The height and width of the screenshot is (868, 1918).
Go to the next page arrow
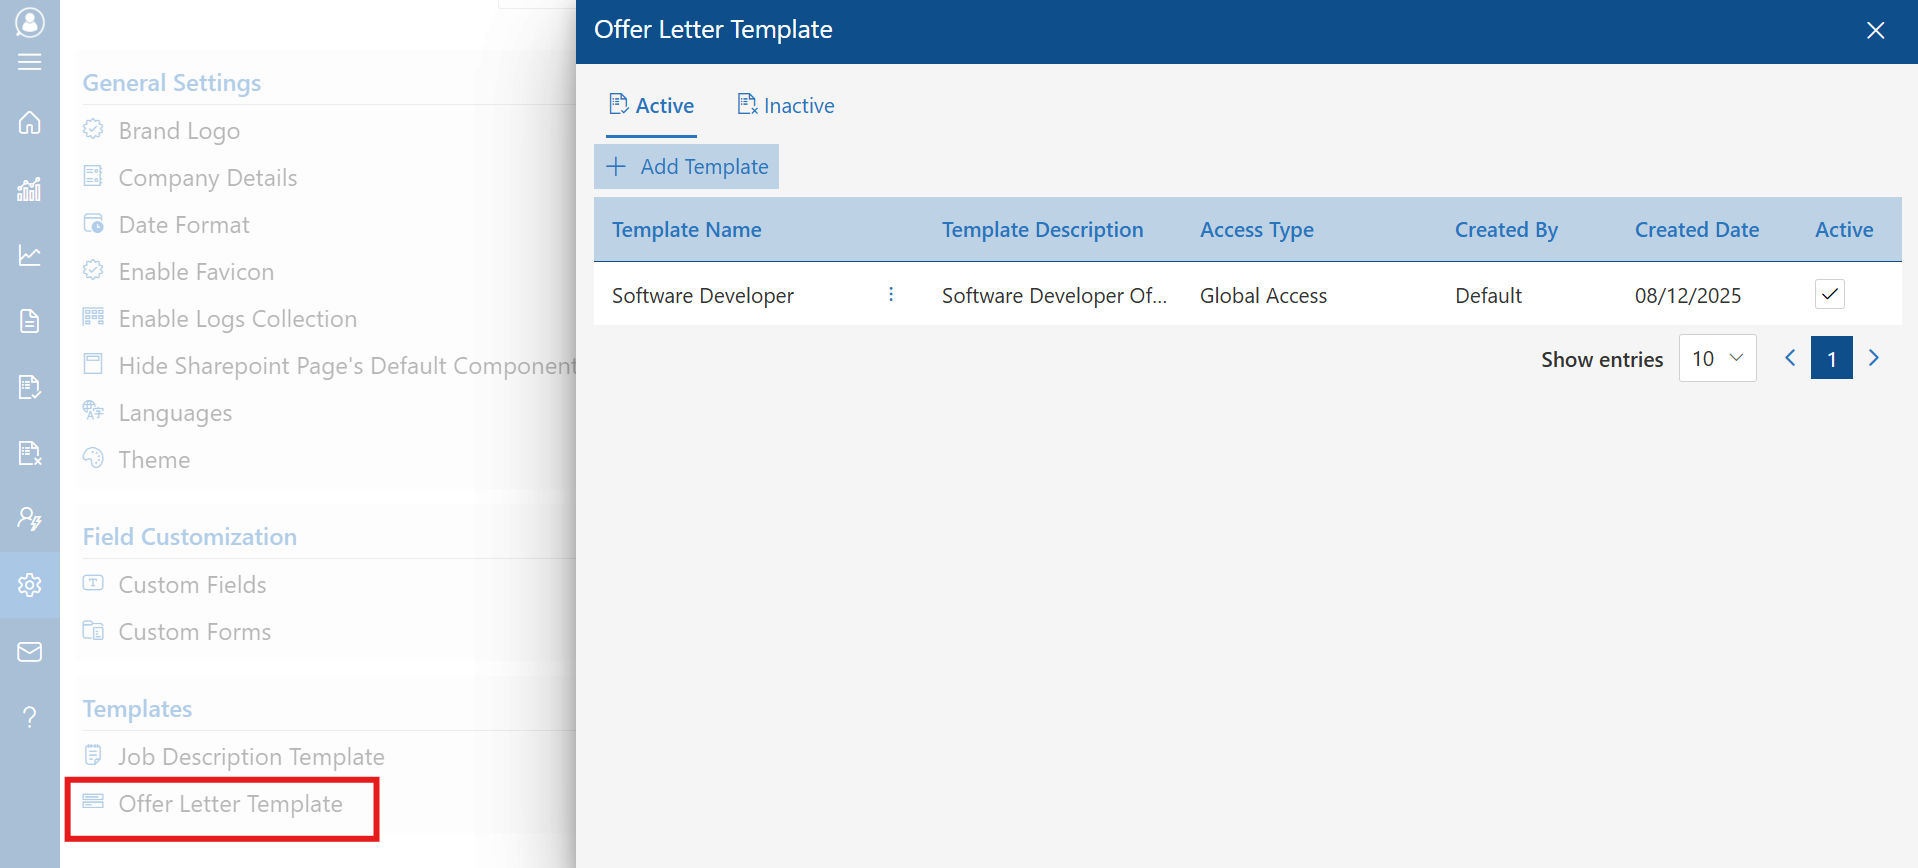1874,358
